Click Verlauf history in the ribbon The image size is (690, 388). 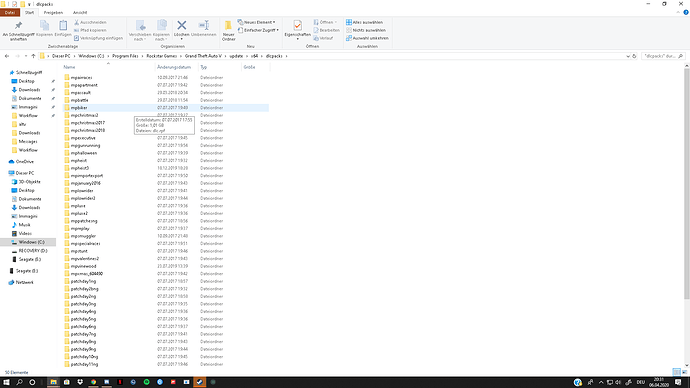(323, 38)
